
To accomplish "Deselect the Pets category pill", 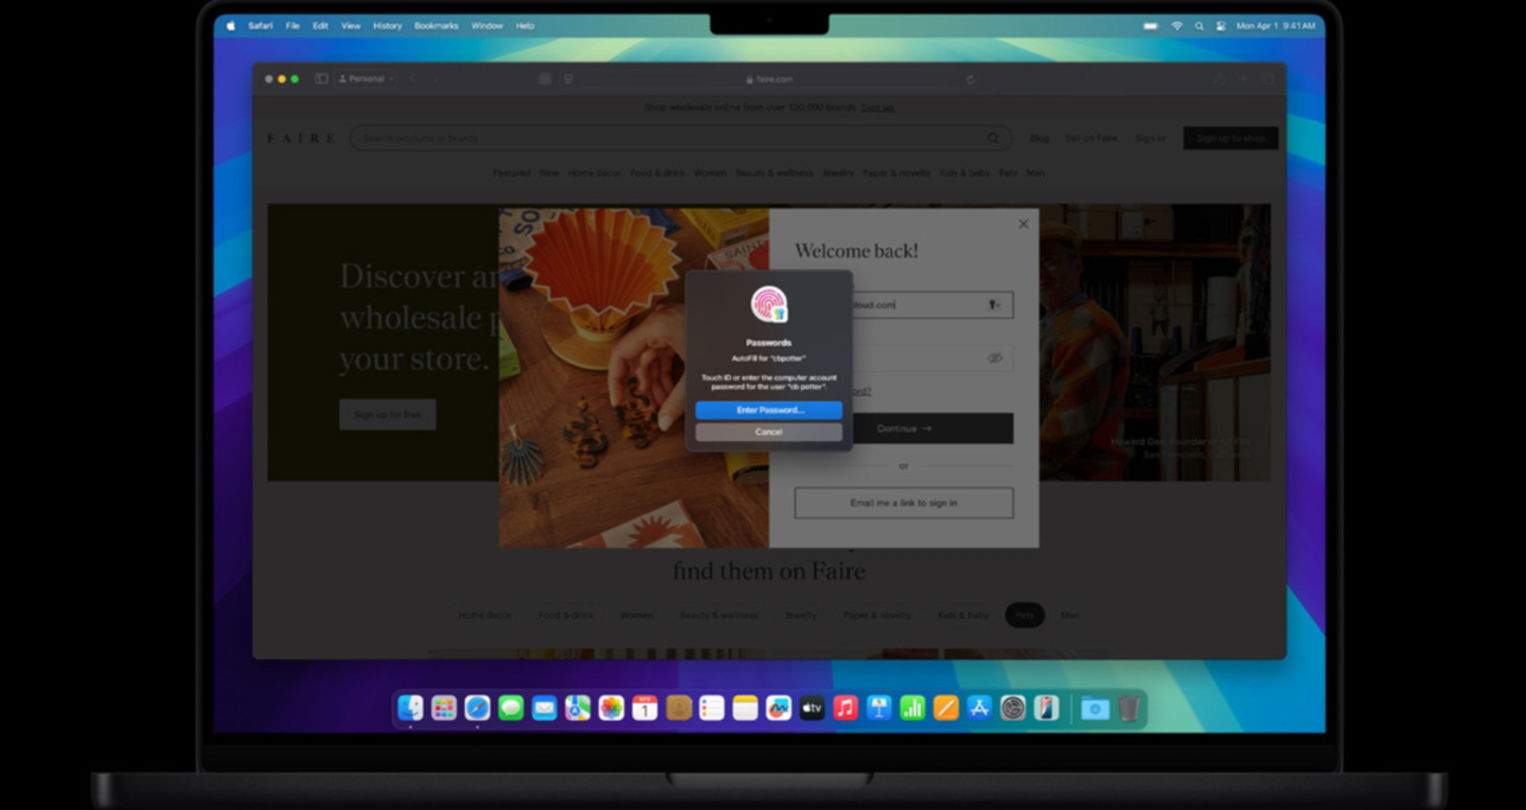I will click(x=1024, y=615).
